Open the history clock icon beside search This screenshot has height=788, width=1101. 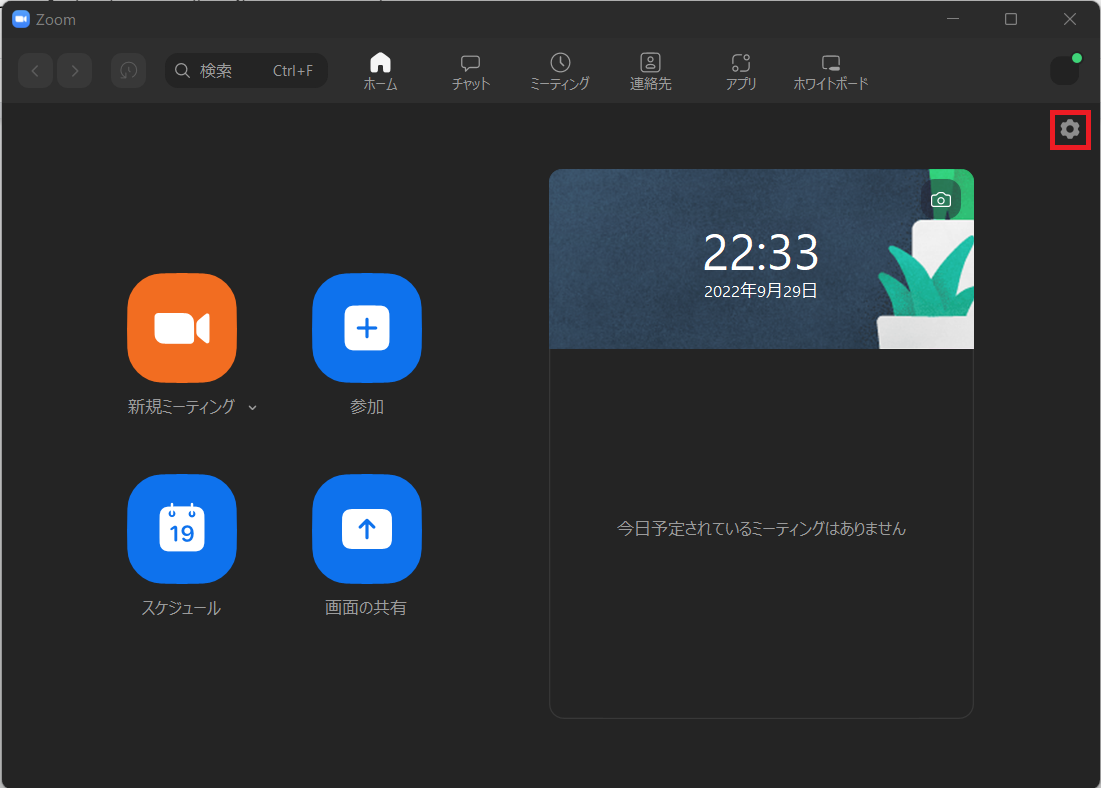tap(128, 71)
